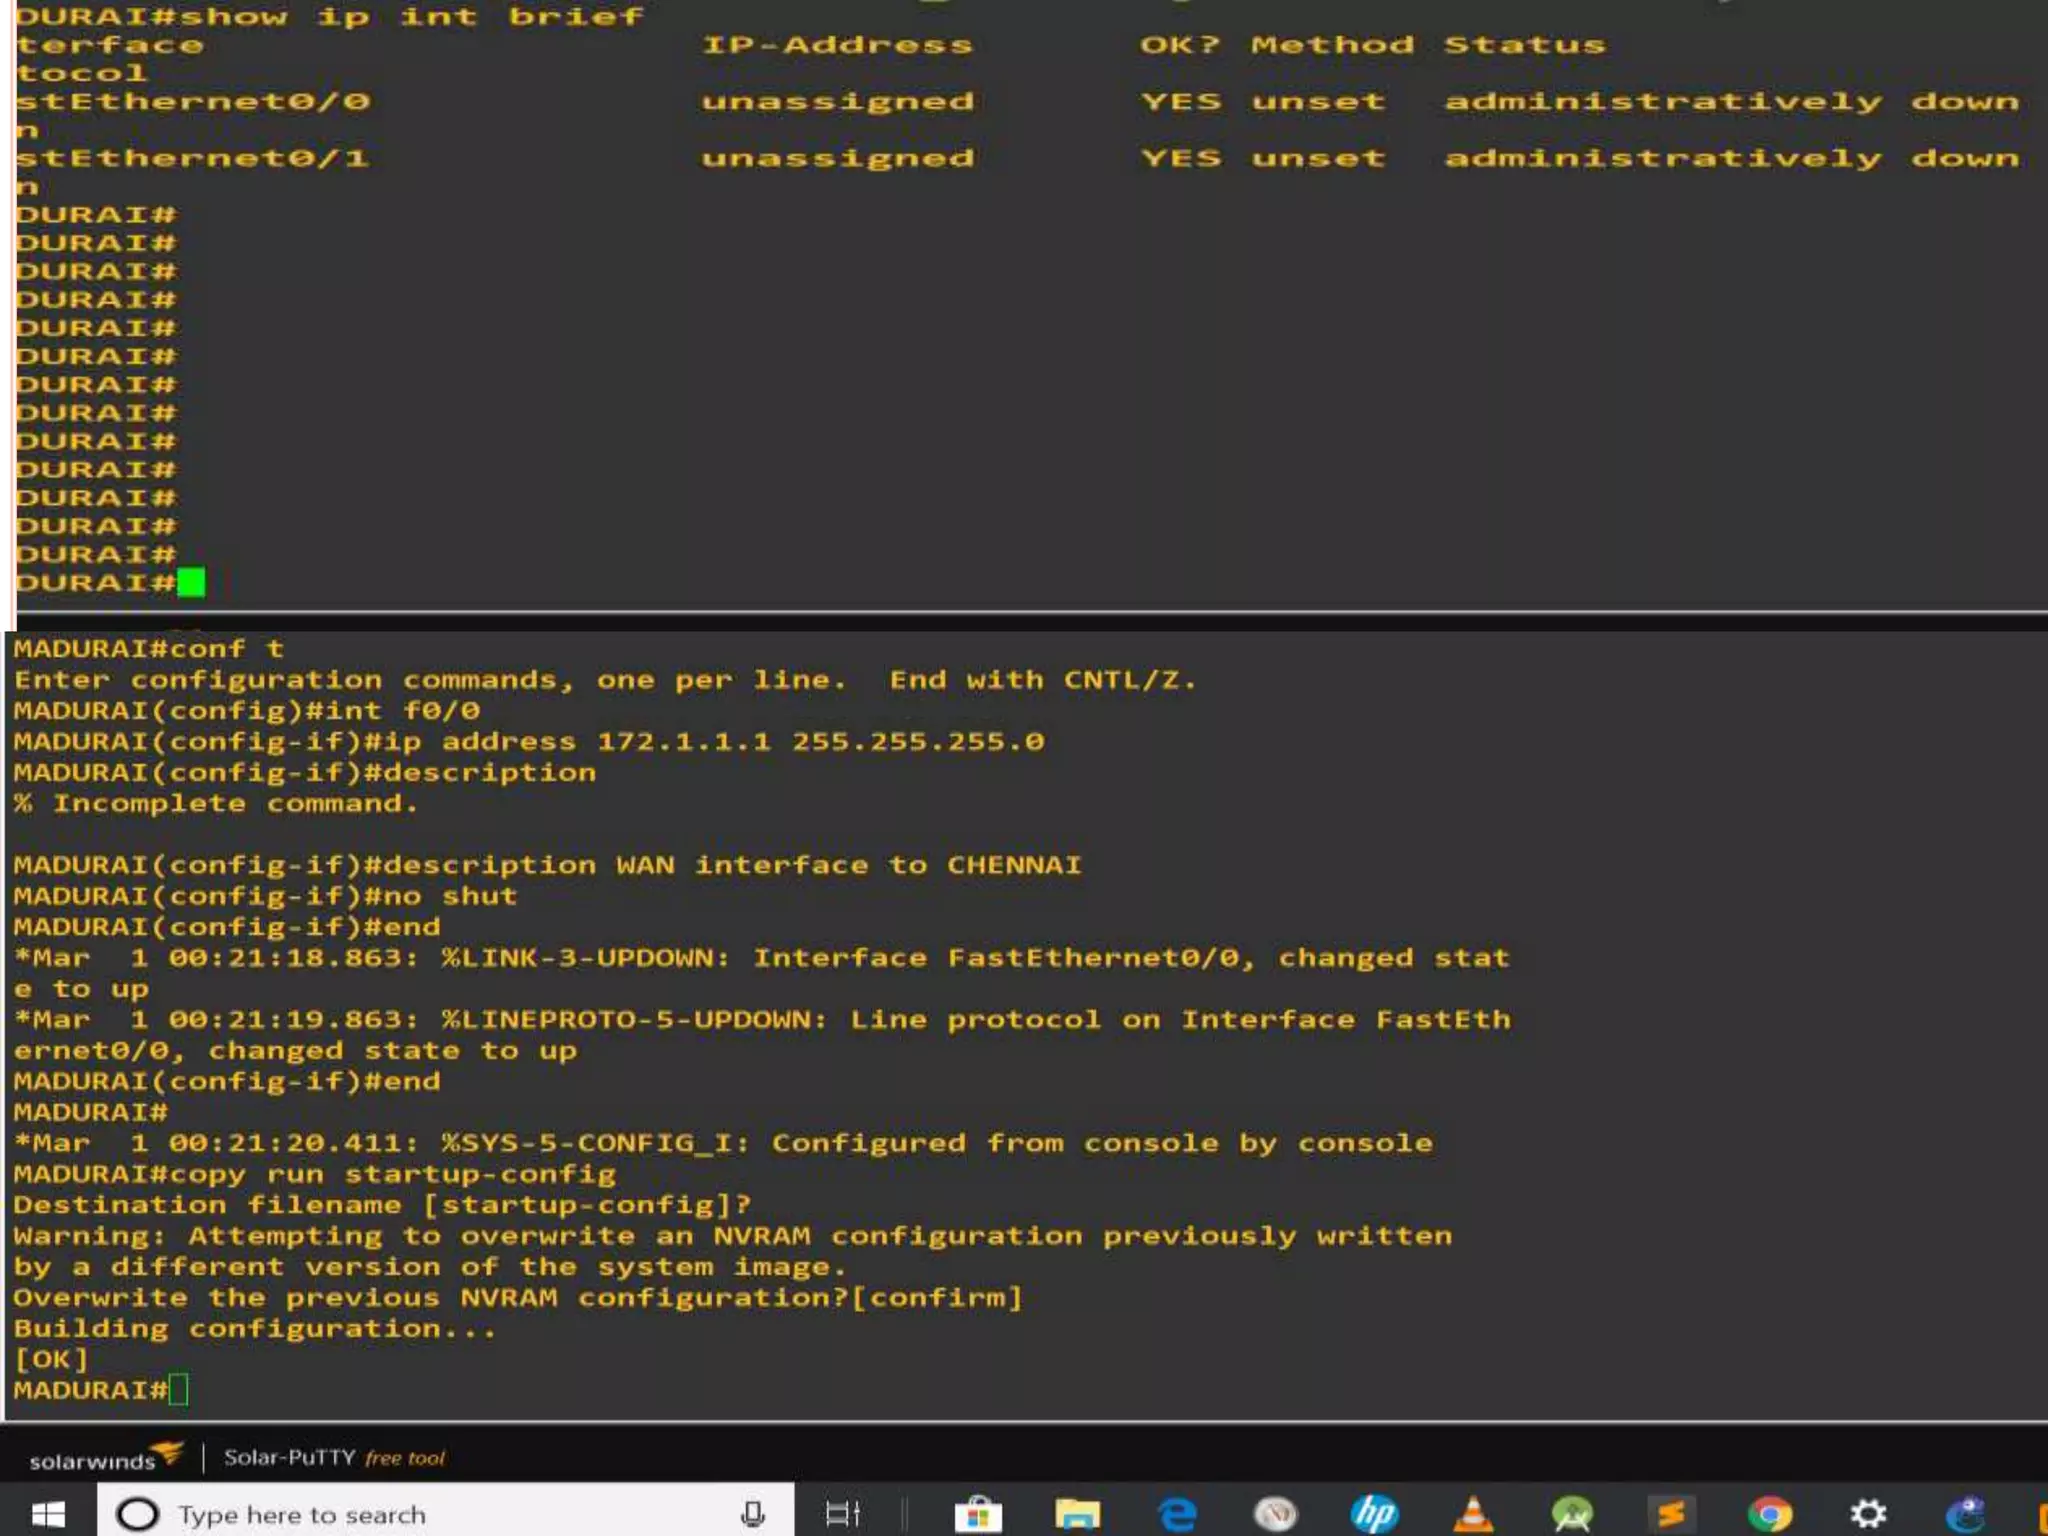Open the HP app on taskbar
Image resolution: width=2048 pixels, height=1536 pixels.
click(x=1374, y=1514)
